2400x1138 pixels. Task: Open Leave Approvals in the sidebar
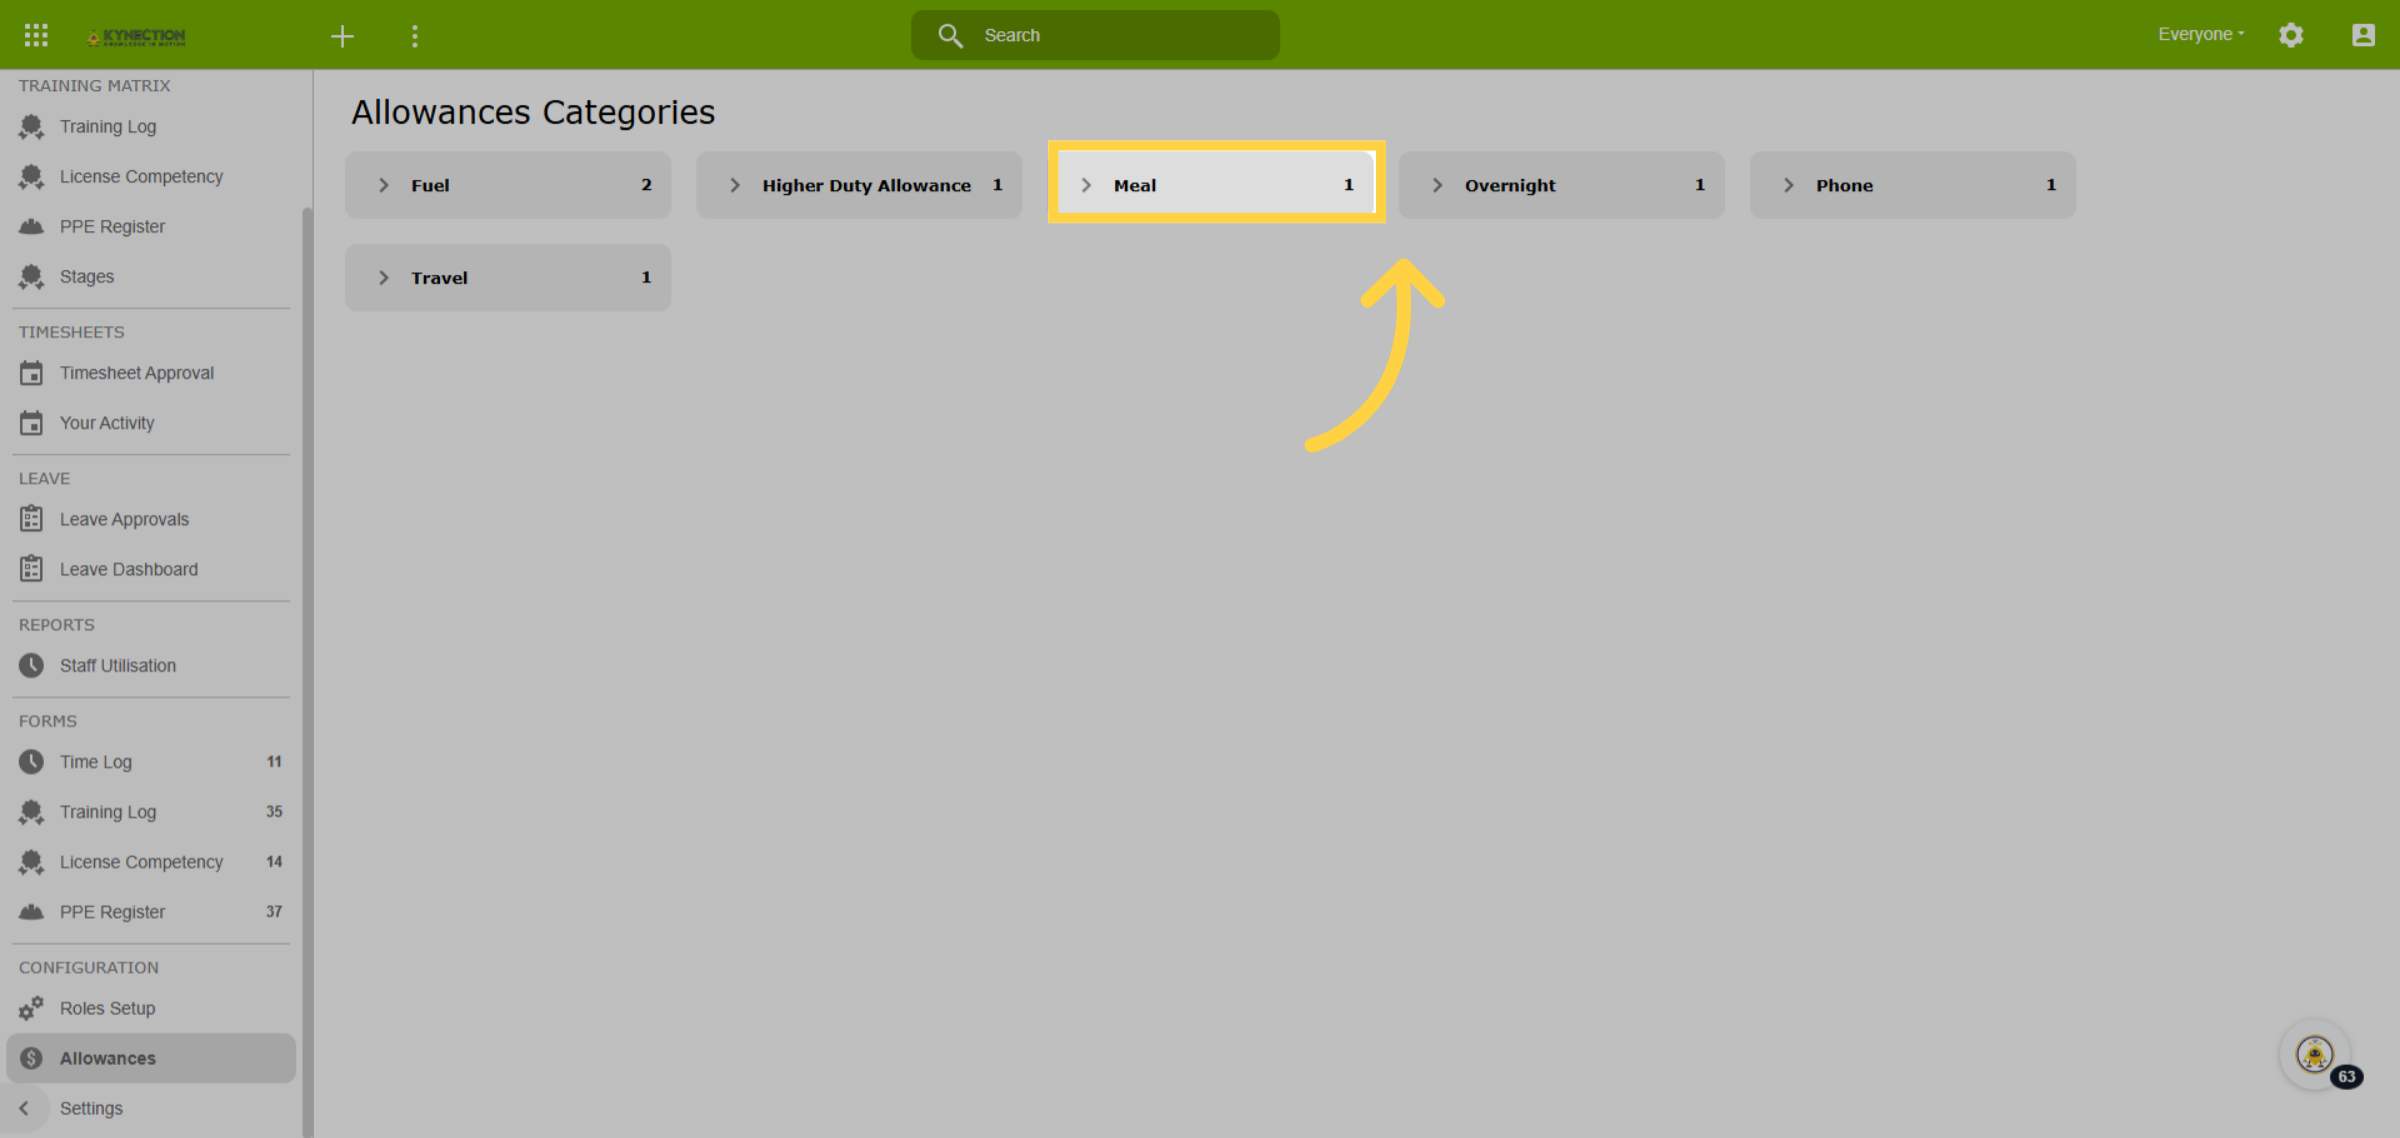point(124,519)
